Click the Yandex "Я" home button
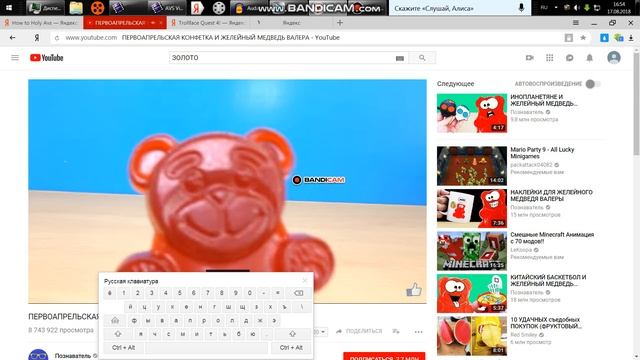 (37, 38)
